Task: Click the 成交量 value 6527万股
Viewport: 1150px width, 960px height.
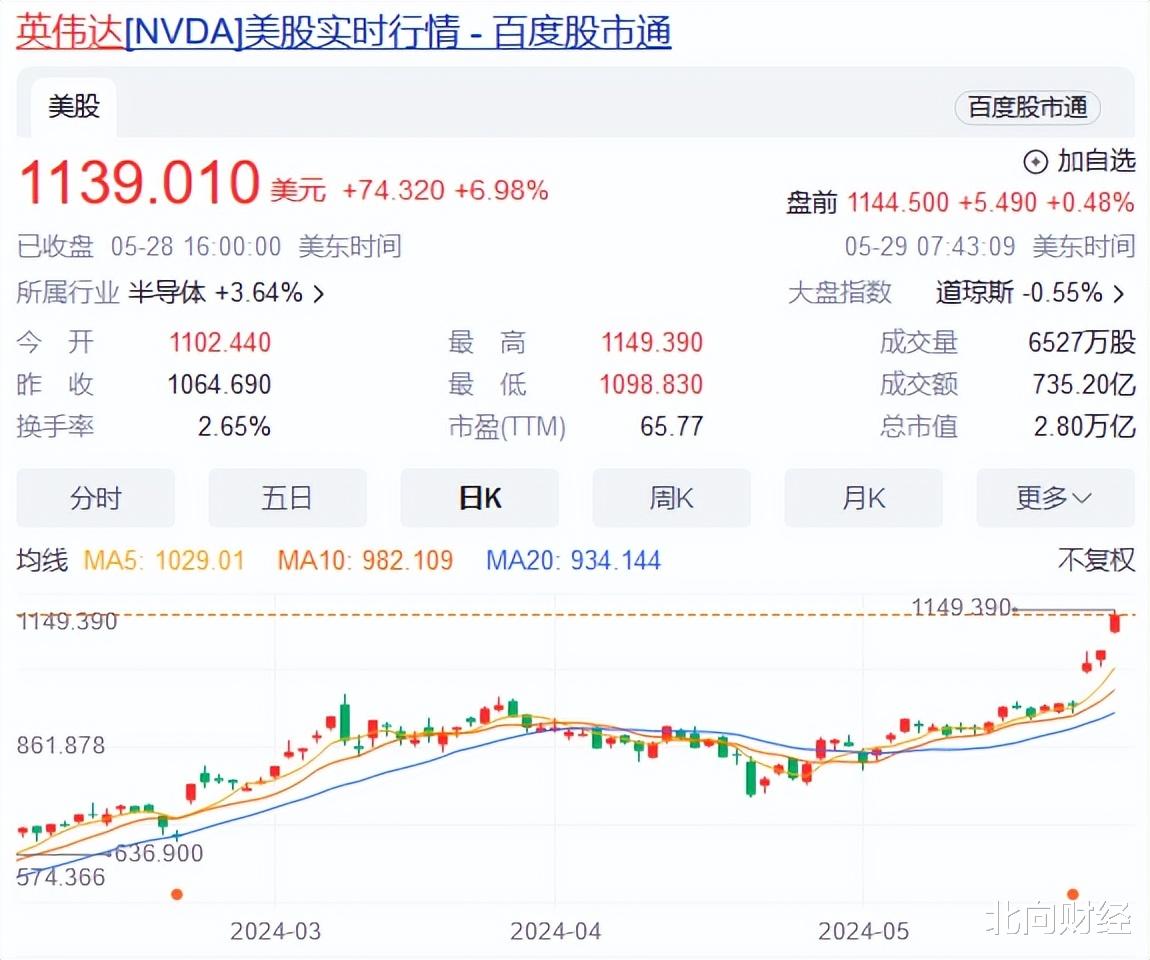Action: pos(1082,342)
